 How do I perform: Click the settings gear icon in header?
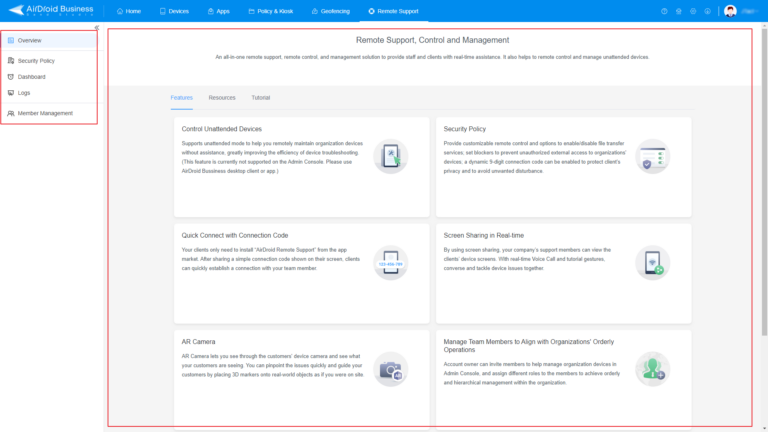693,11
